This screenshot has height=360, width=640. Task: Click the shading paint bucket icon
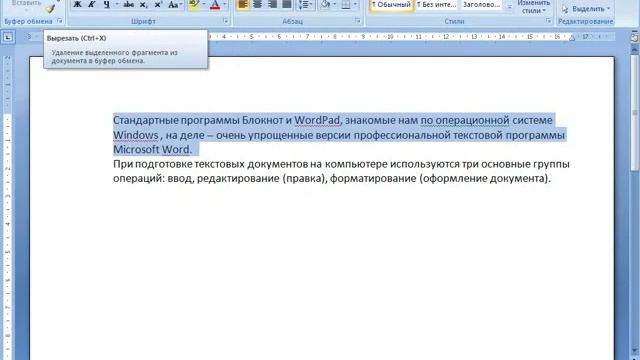click(326, 5)
